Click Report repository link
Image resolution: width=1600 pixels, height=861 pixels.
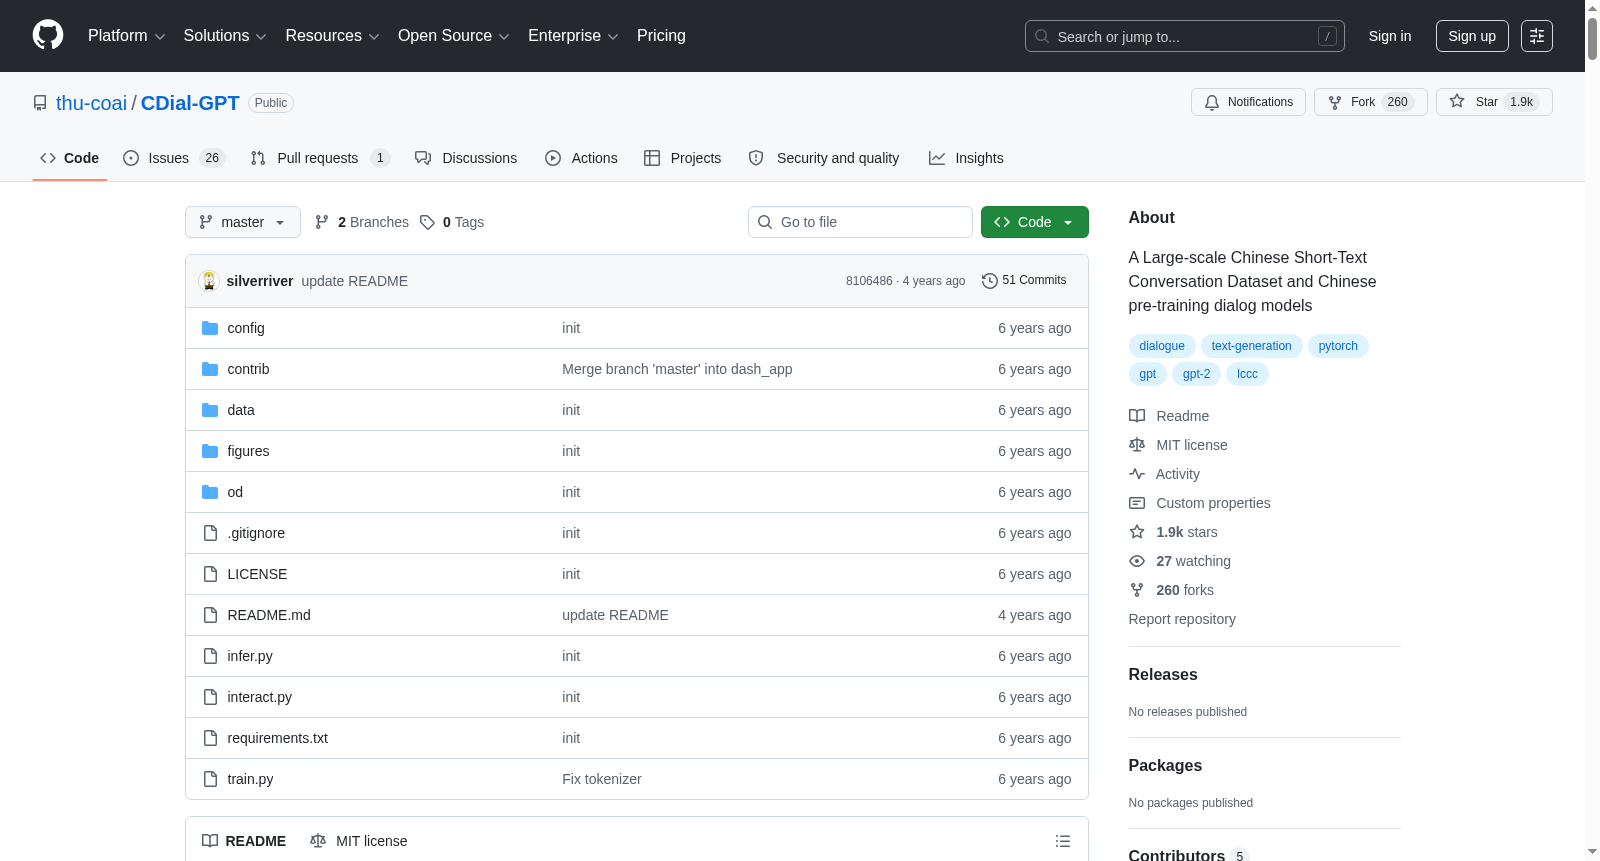pos(1182,619)
